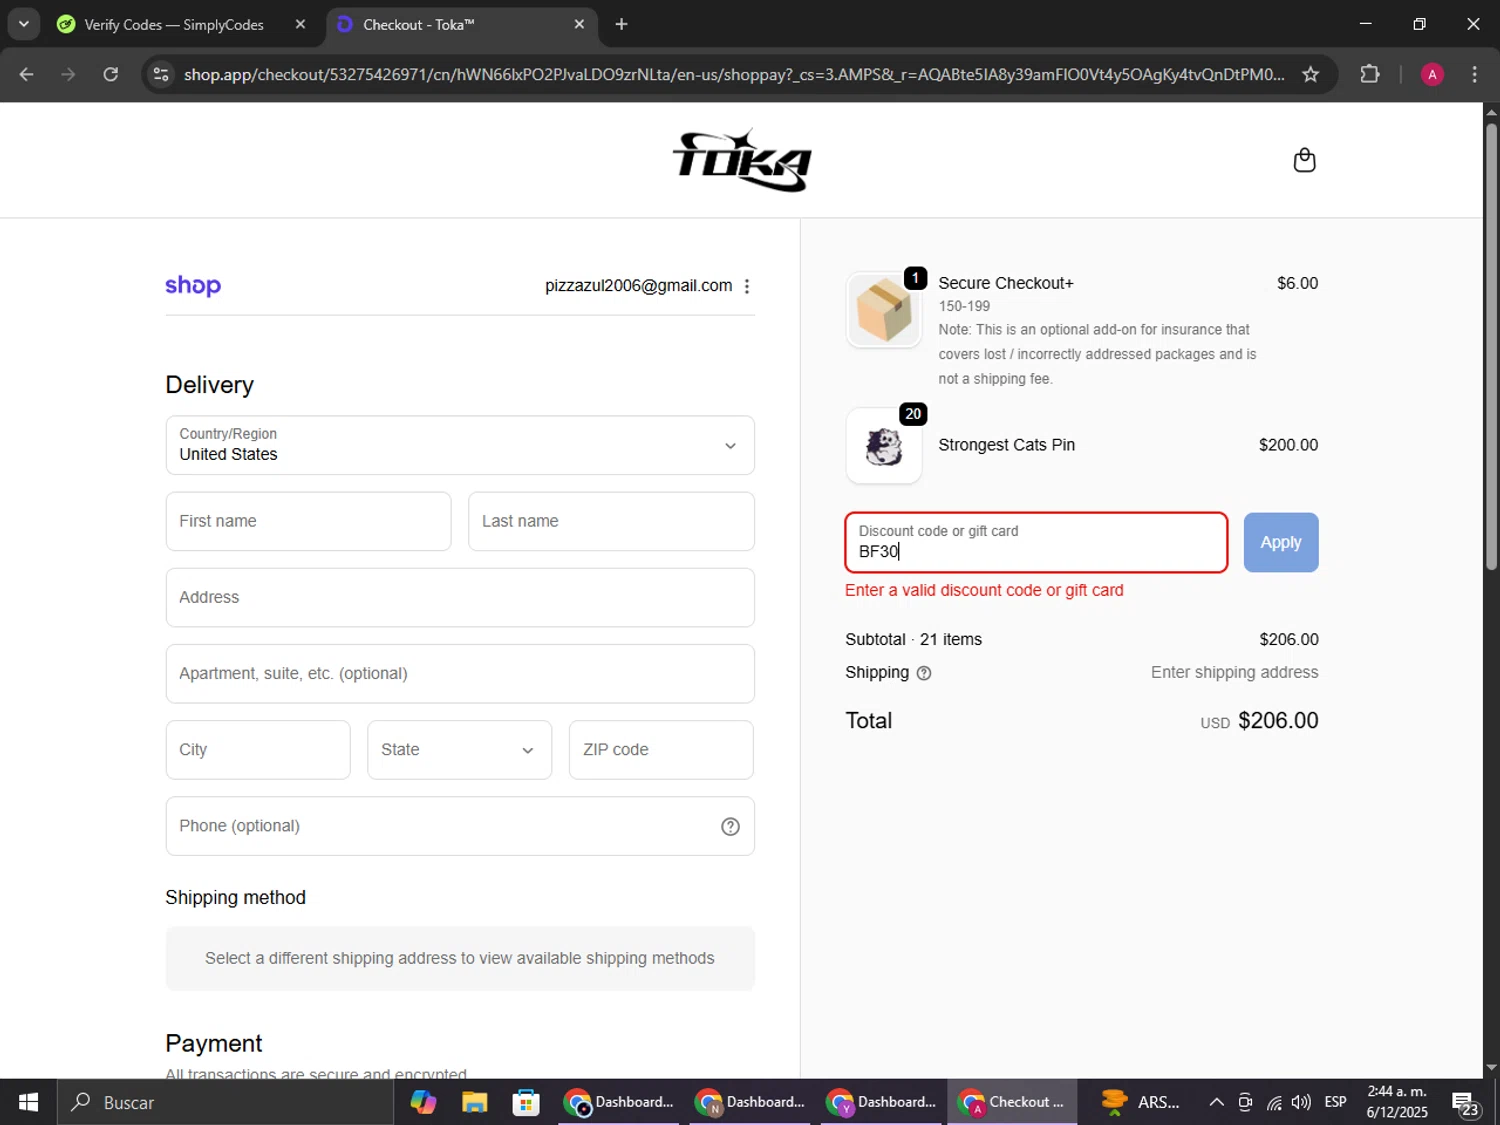
Task: Apply the discount code
Action: (1280, 542)
